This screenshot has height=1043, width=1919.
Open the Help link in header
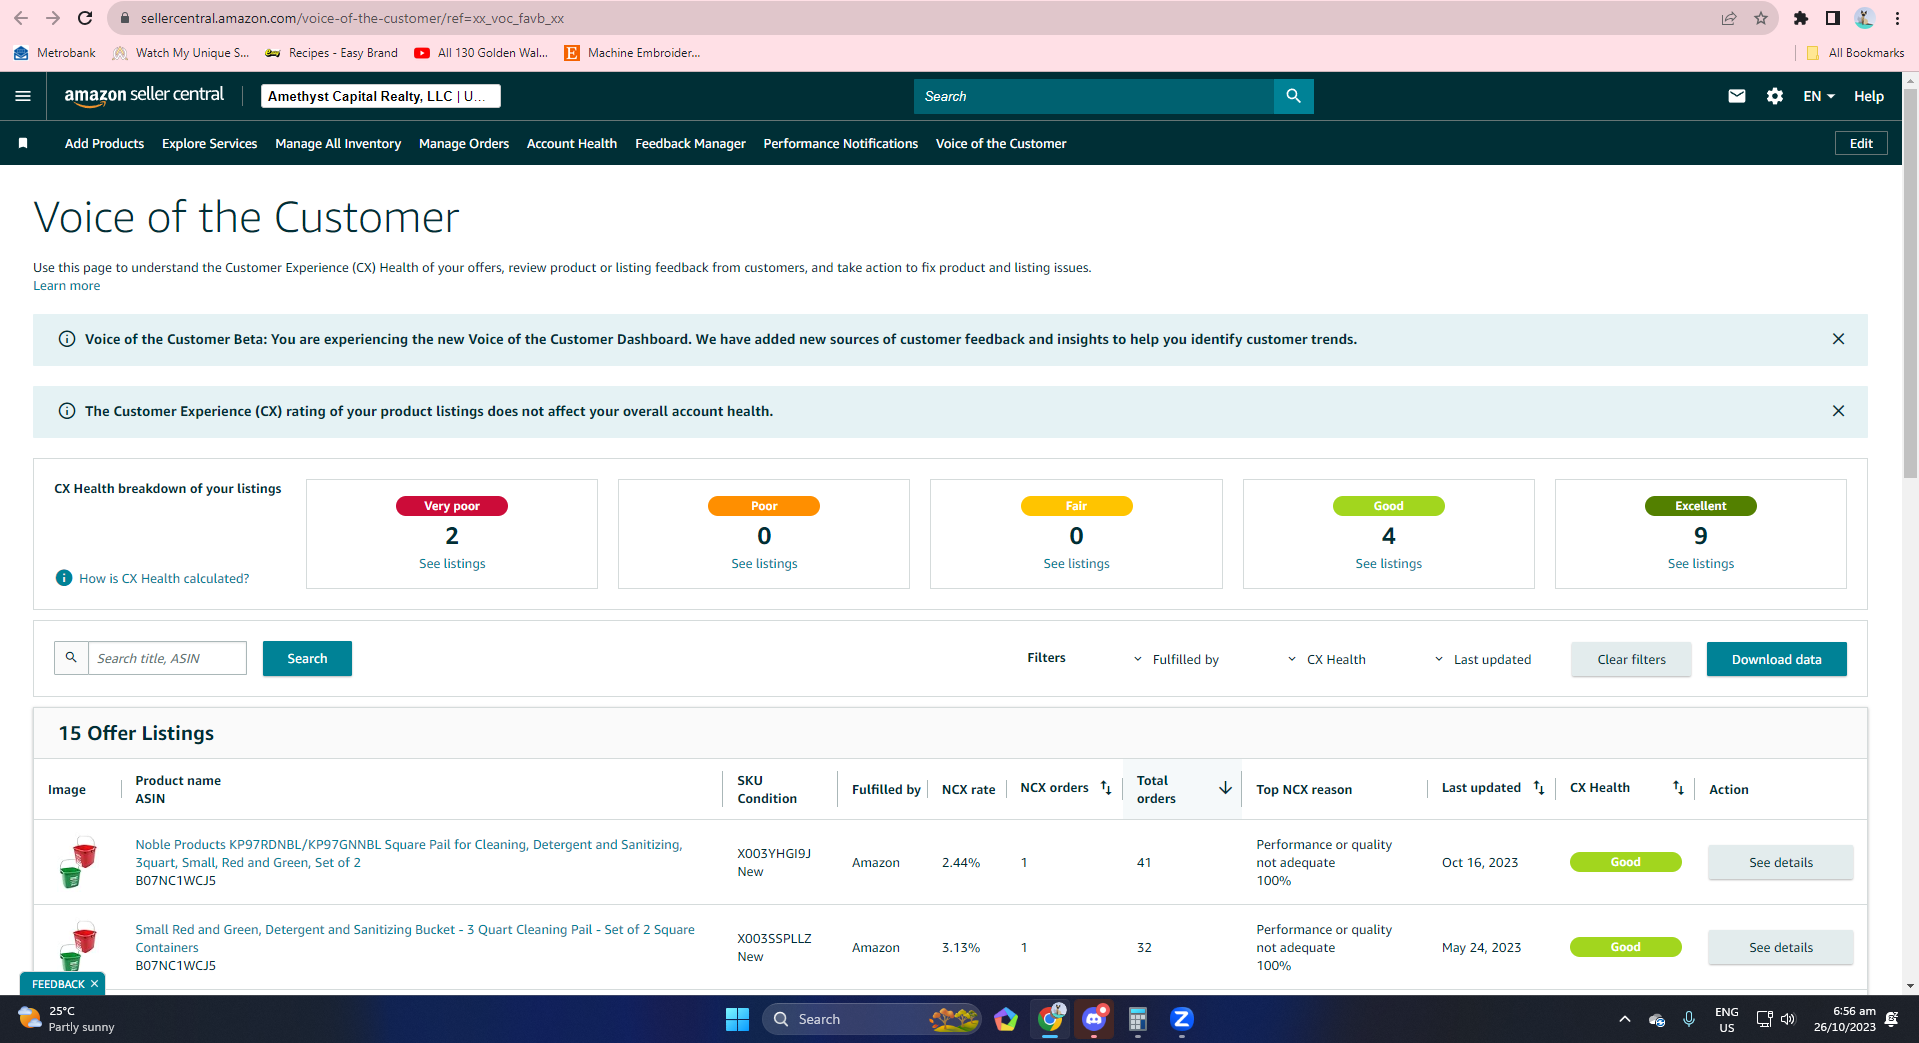(x=1868, y=96)
